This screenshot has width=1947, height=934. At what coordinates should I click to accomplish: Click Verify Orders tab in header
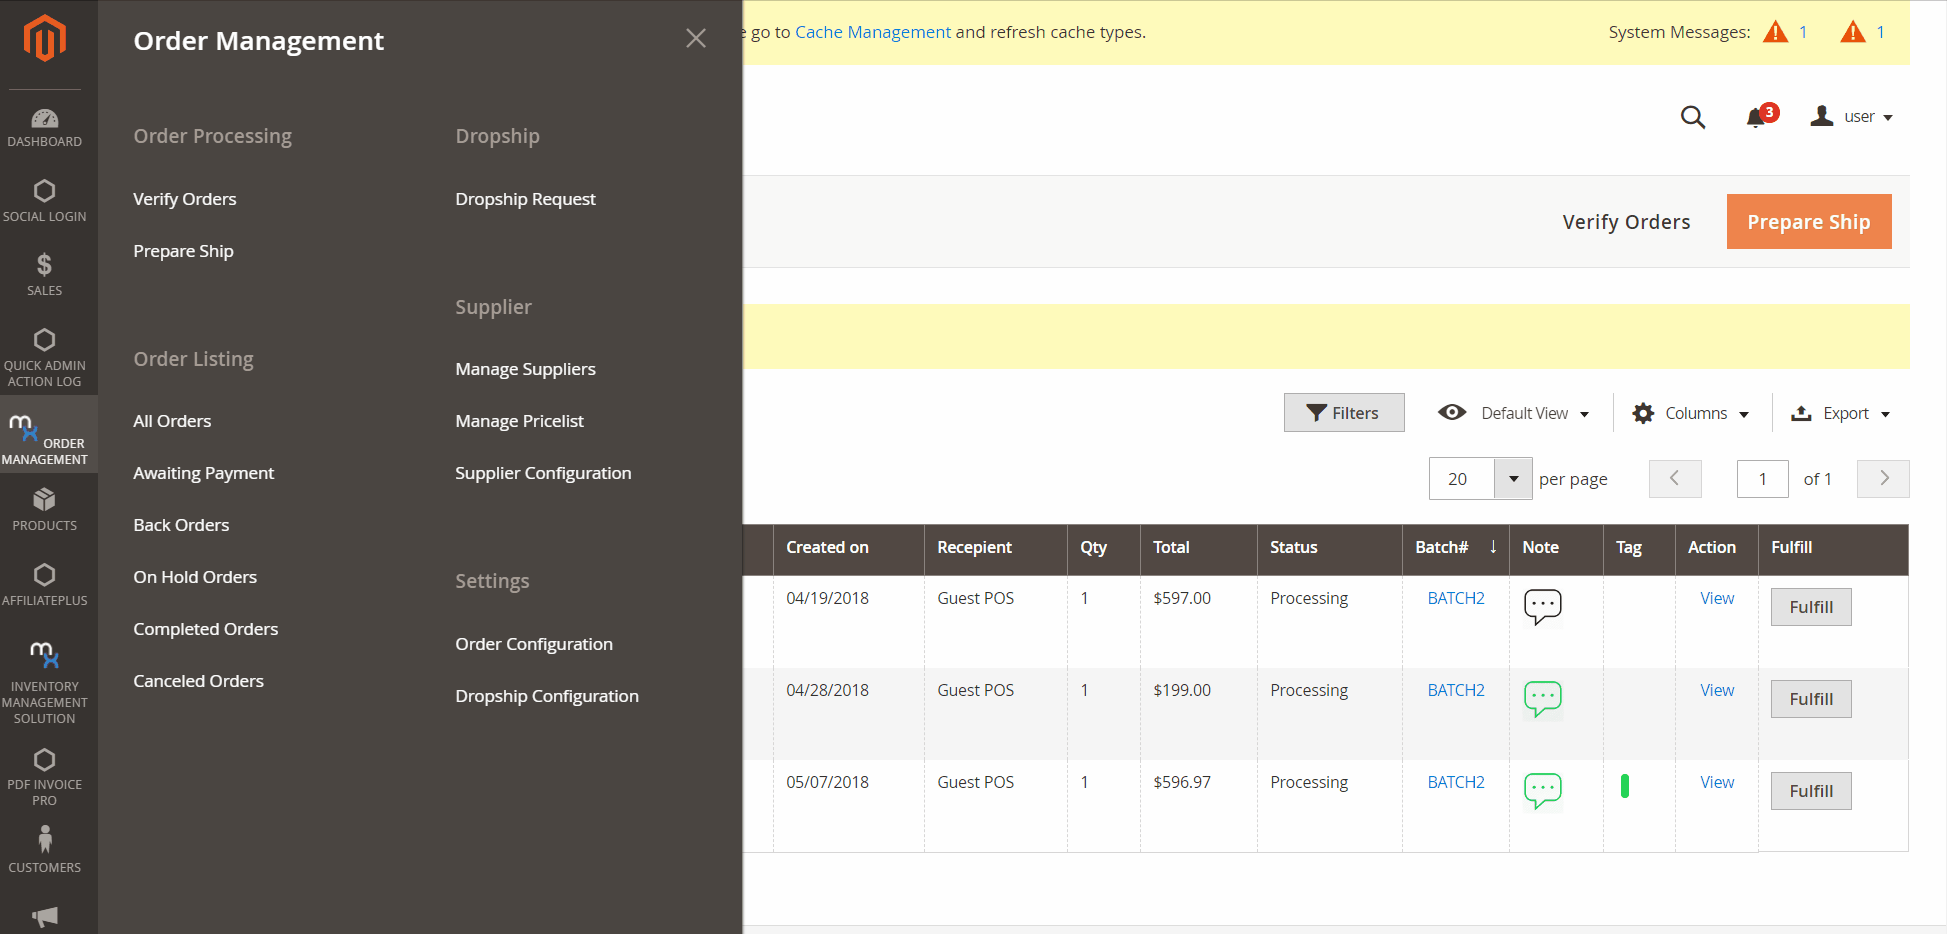(1626, 222)
